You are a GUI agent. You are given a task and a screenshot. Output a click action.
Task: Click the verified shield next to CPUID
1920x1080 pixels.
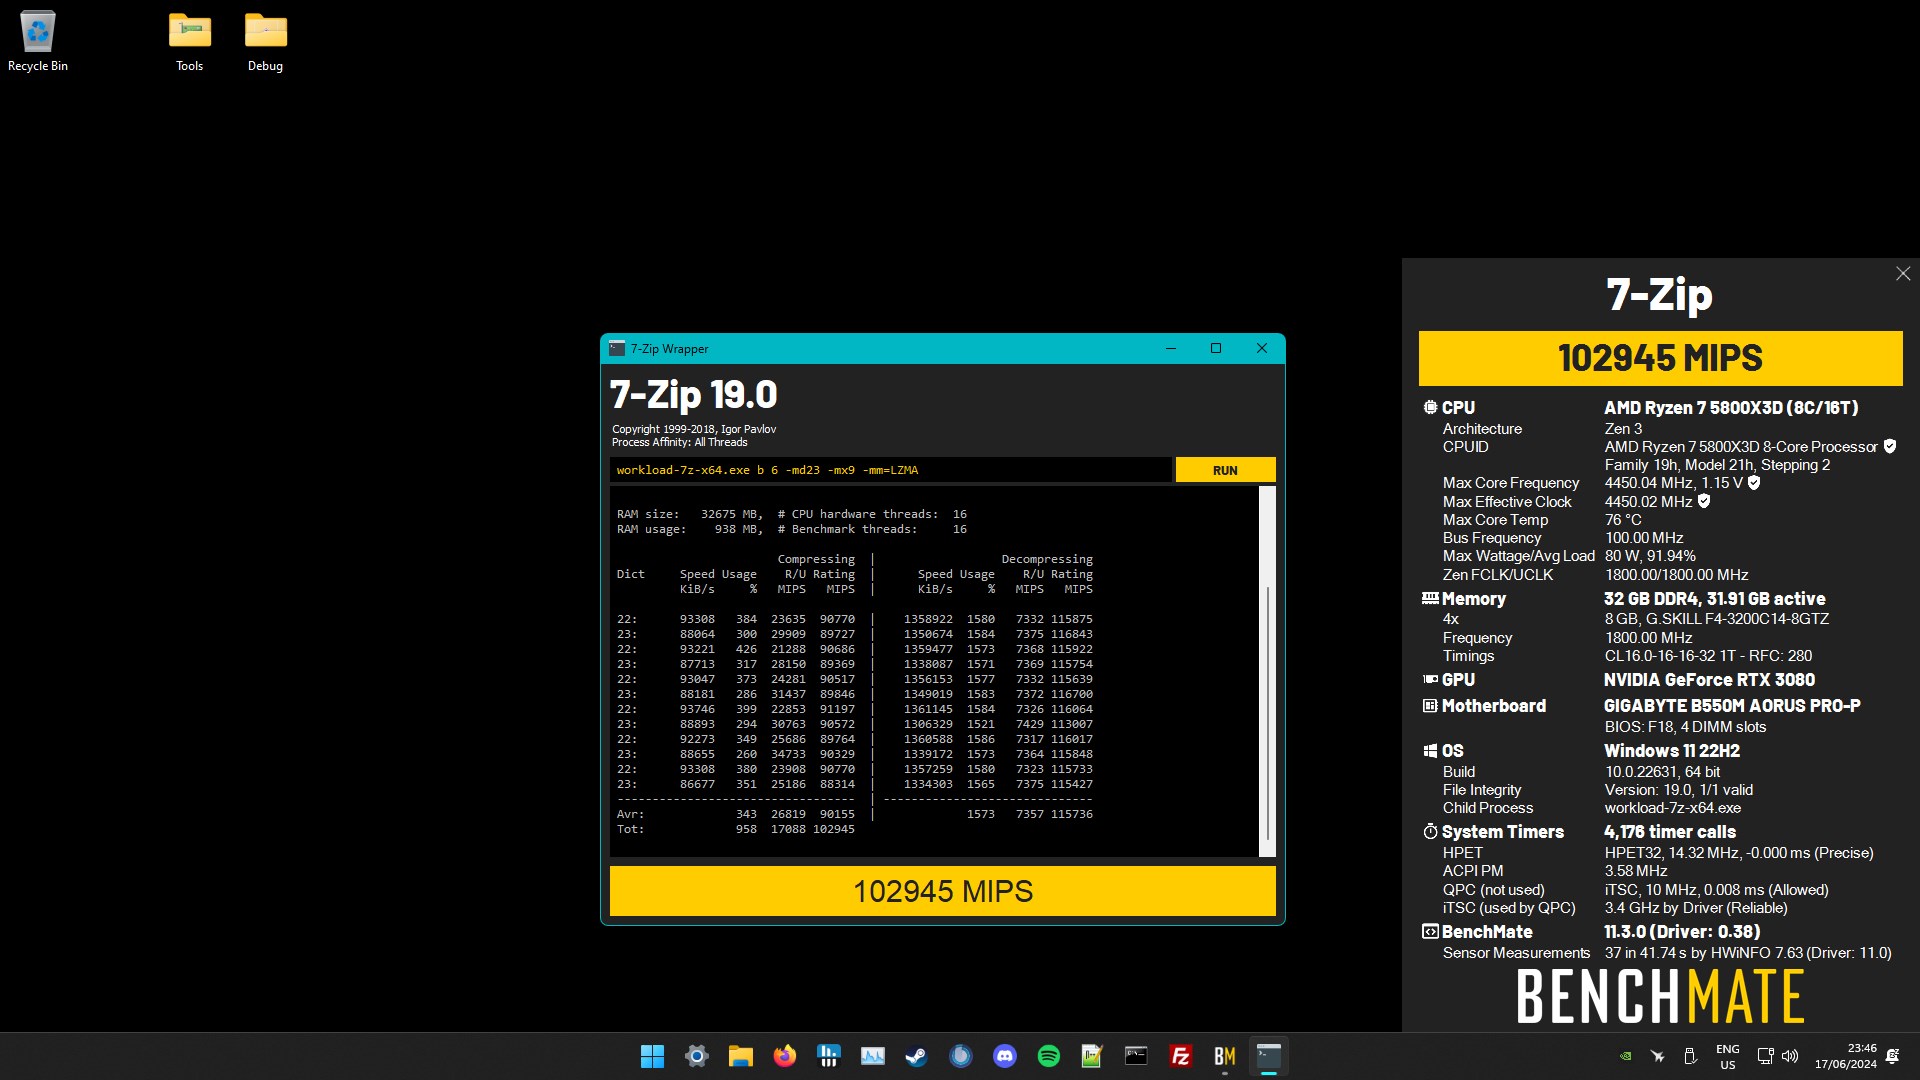point(1890,446)
